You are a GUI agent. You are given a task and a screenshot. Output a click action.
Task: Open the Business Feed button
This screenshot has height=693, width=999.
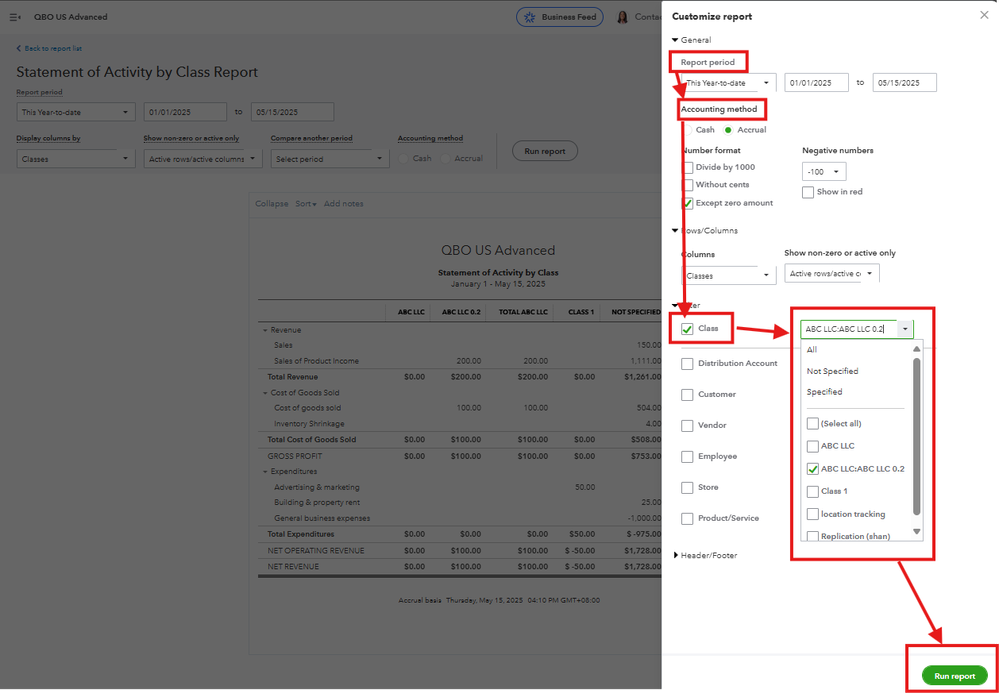point(559,17)
